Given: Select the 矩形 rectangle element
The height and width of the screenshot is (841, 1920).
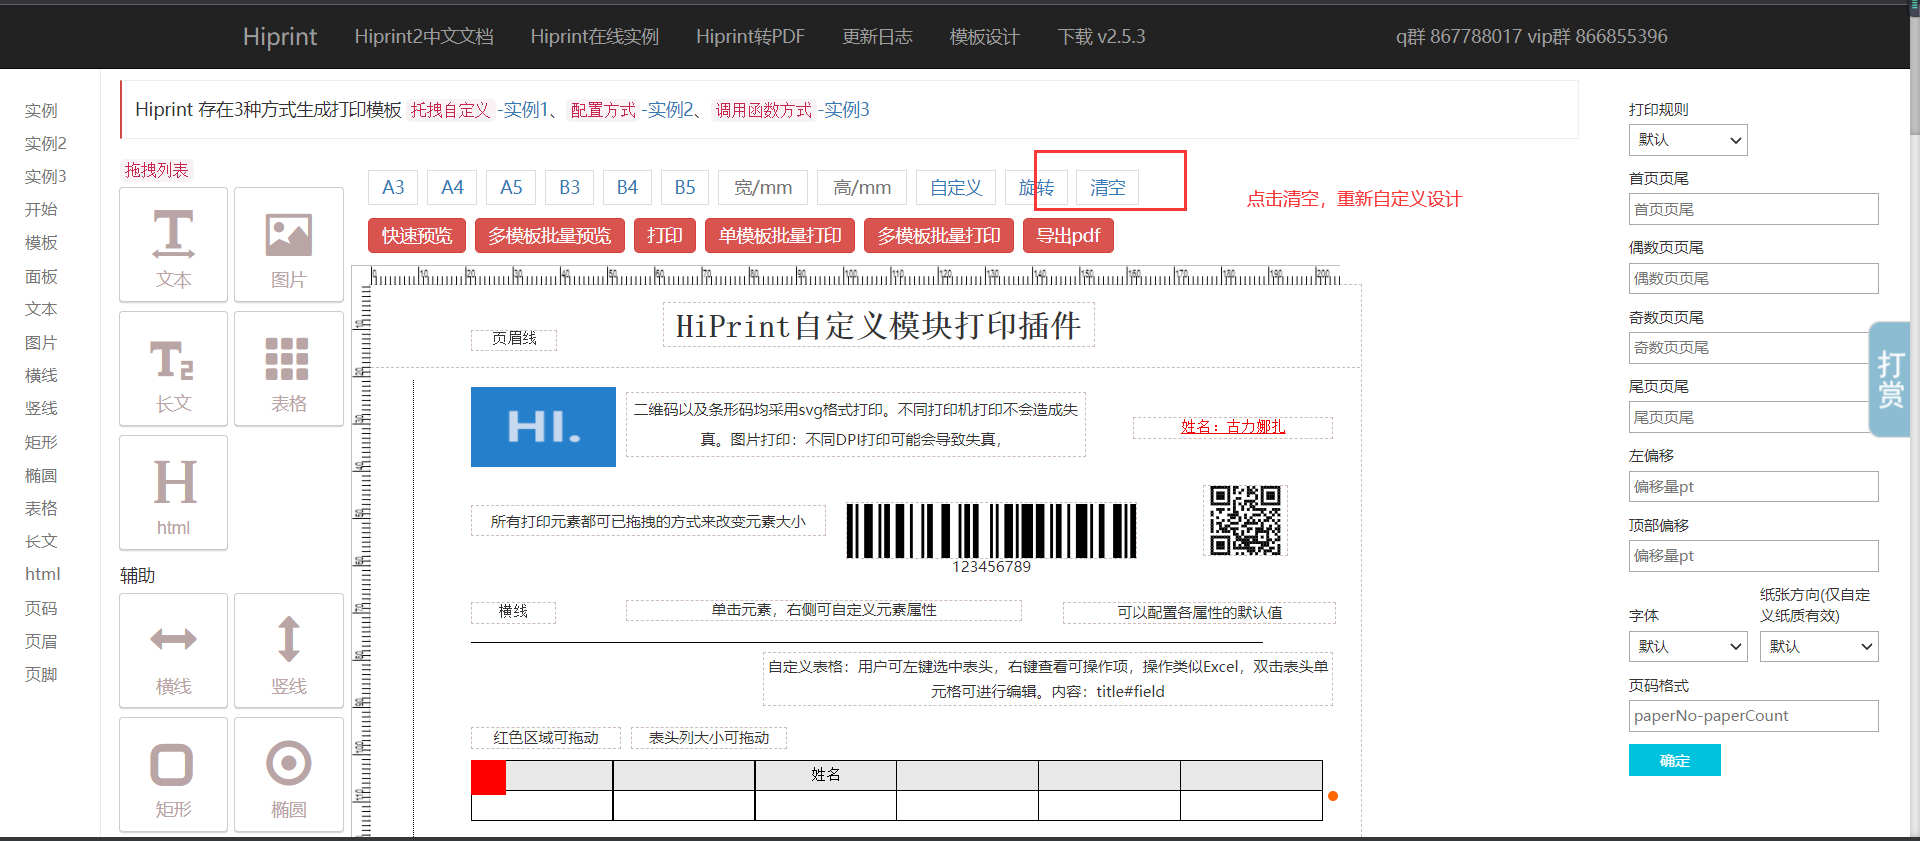Looking at the screenshot, I should [173, 775].
